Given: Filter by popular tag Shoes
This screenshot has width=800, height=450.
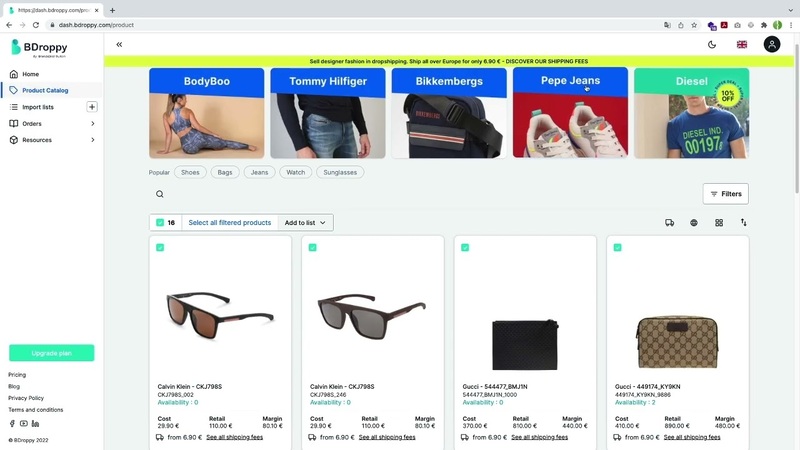Looking at the screenshot, I should [x=190, y=172].
